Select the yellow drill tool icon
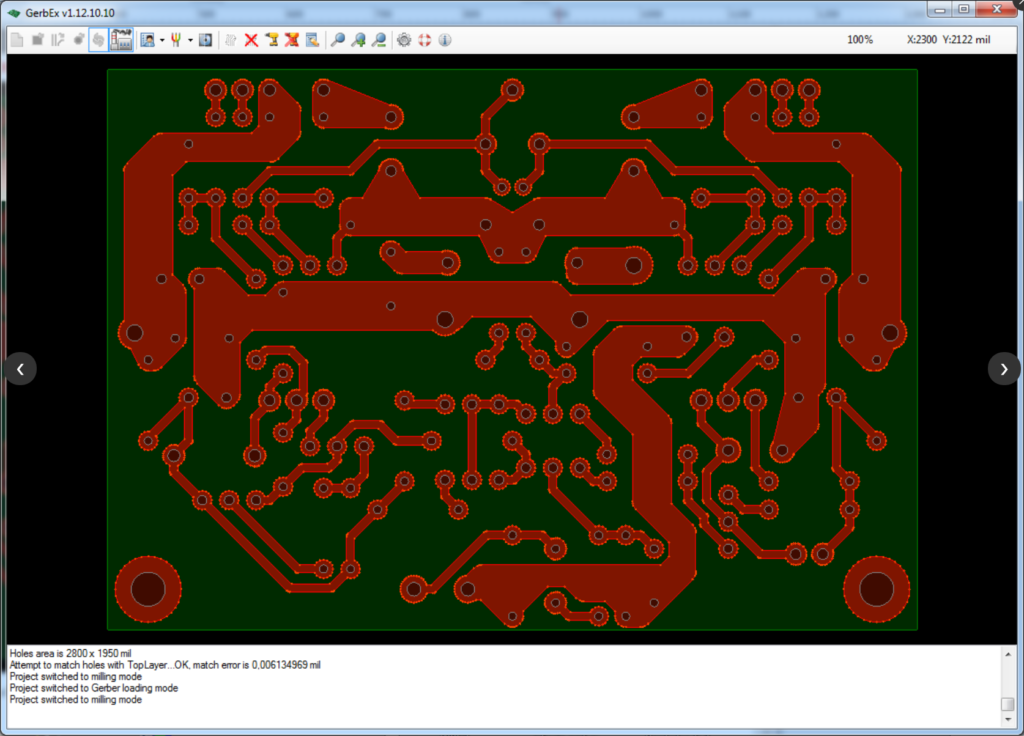The image size is (1024, 736). (271, 40)
